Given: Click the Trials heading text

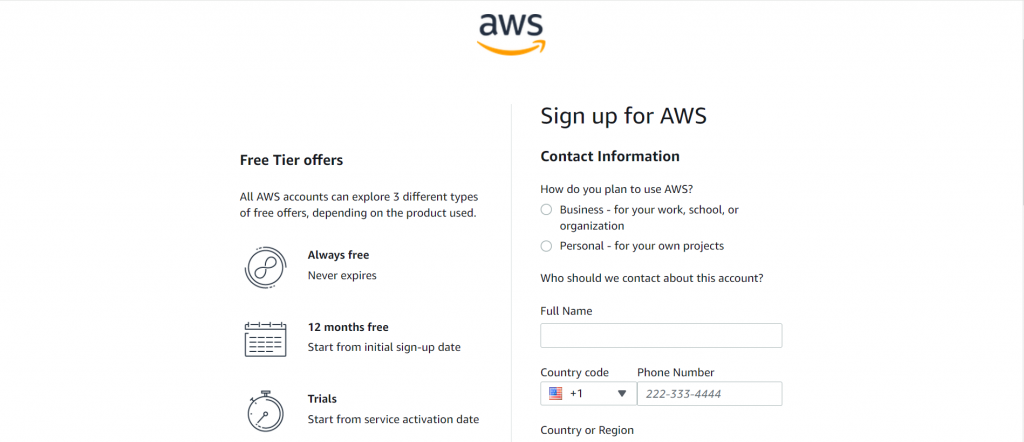Looking at the screenshot, I should click(322, 399).
